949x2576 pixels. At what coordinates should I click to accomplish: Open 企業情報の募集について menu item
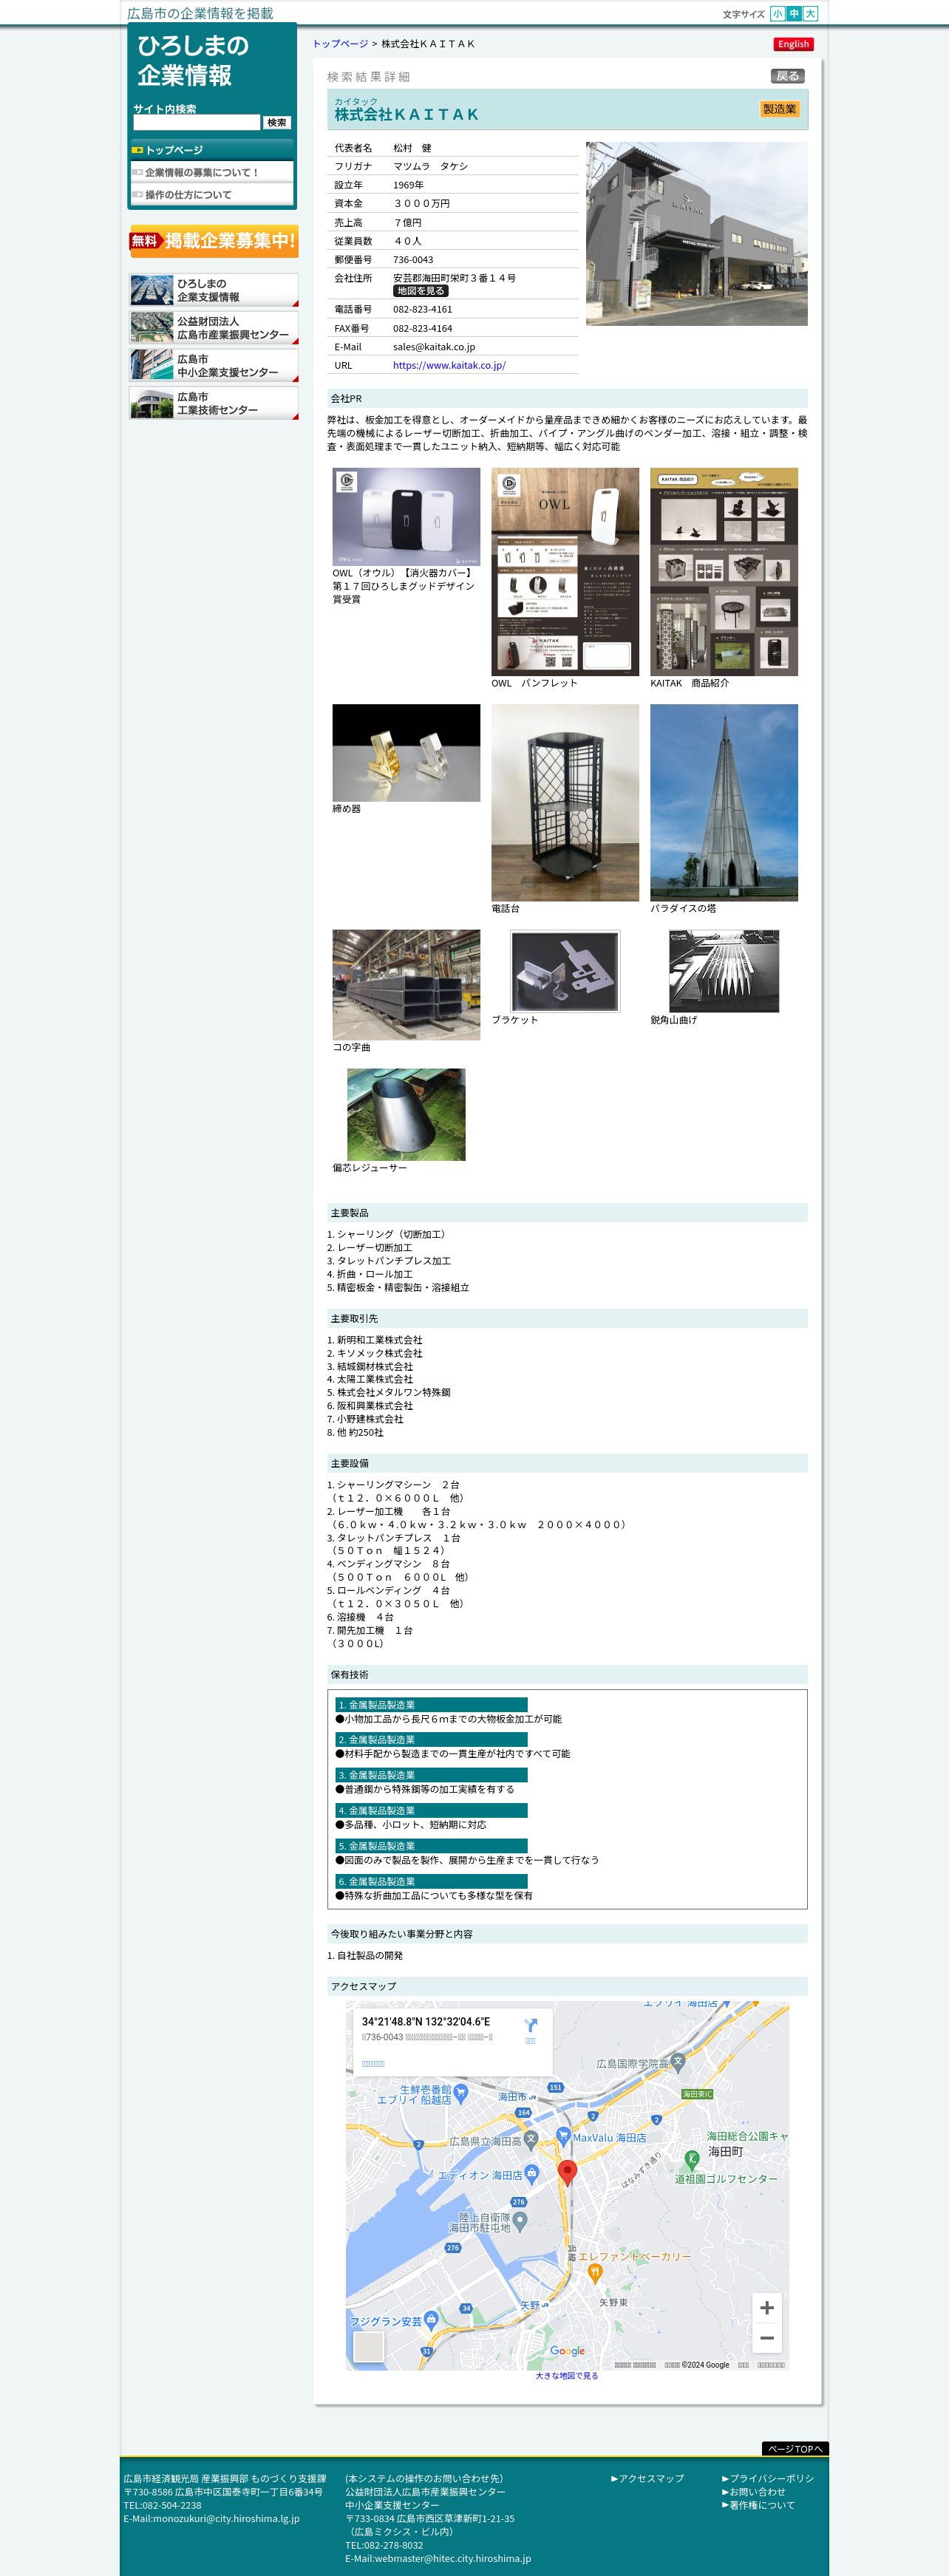(212, 172)
